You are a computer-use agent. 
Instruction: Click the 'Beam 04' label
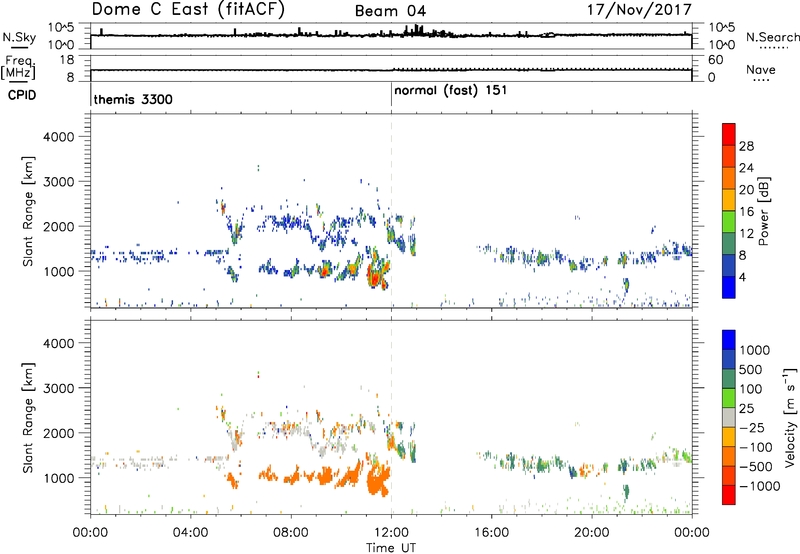[x=390, y=11]
